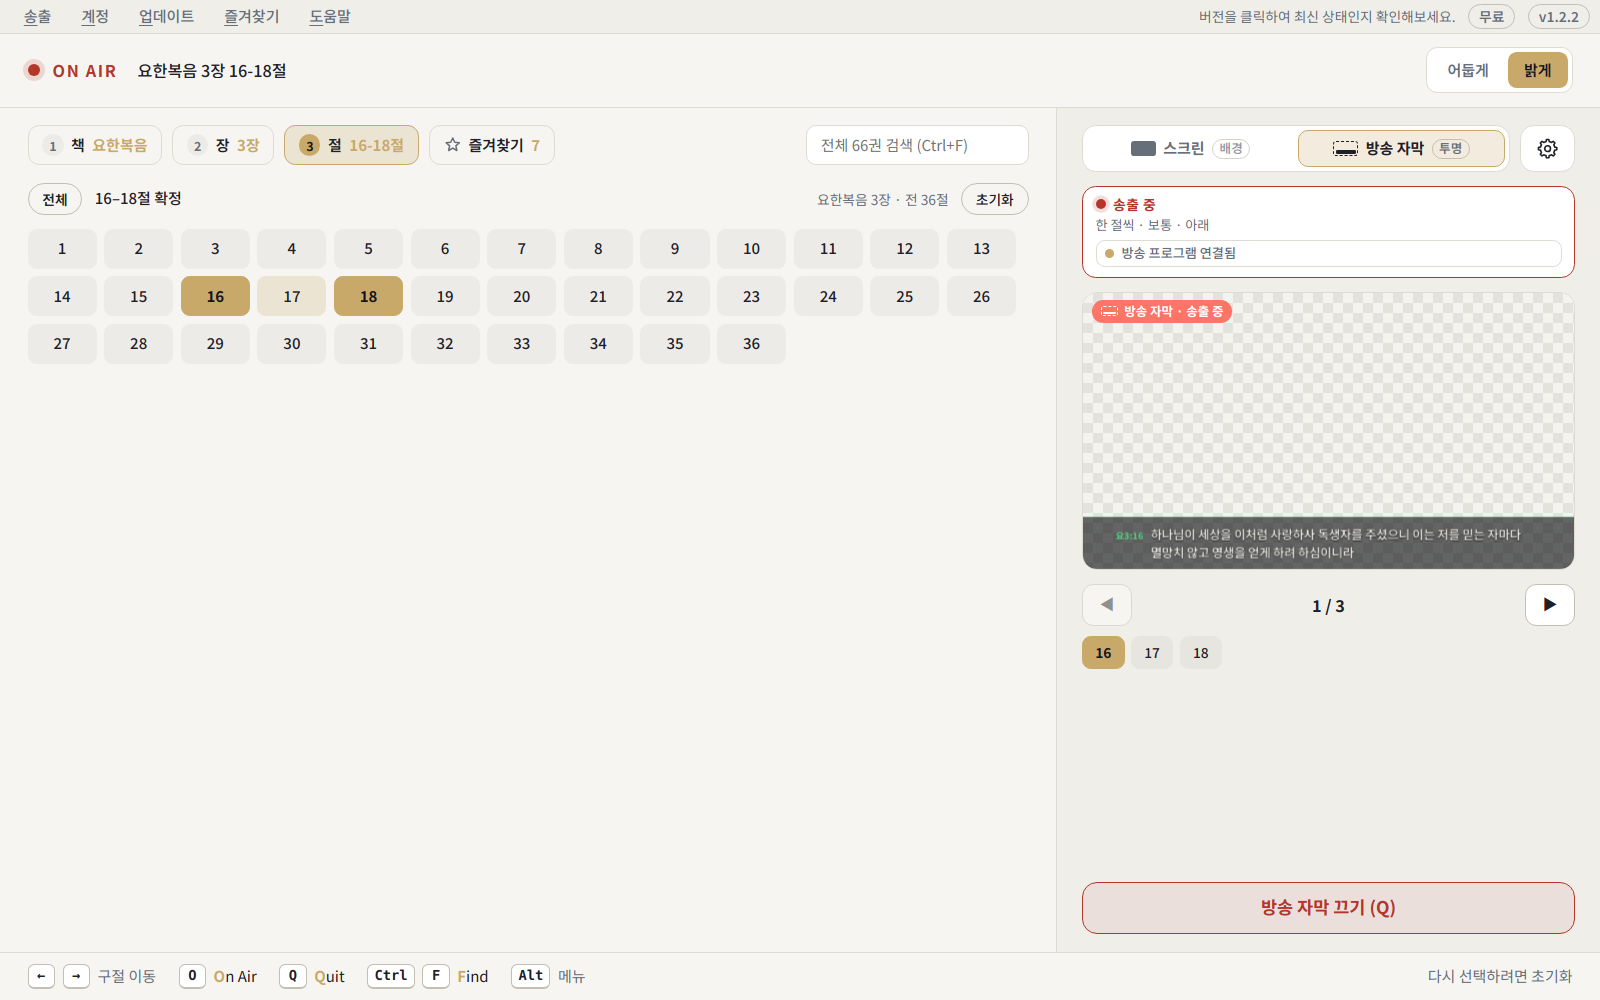This screenshot has width=1600, height=1000.
Task: Select verse 16 in verse grid
Action: pyautogui.click(x=215, y=296)
